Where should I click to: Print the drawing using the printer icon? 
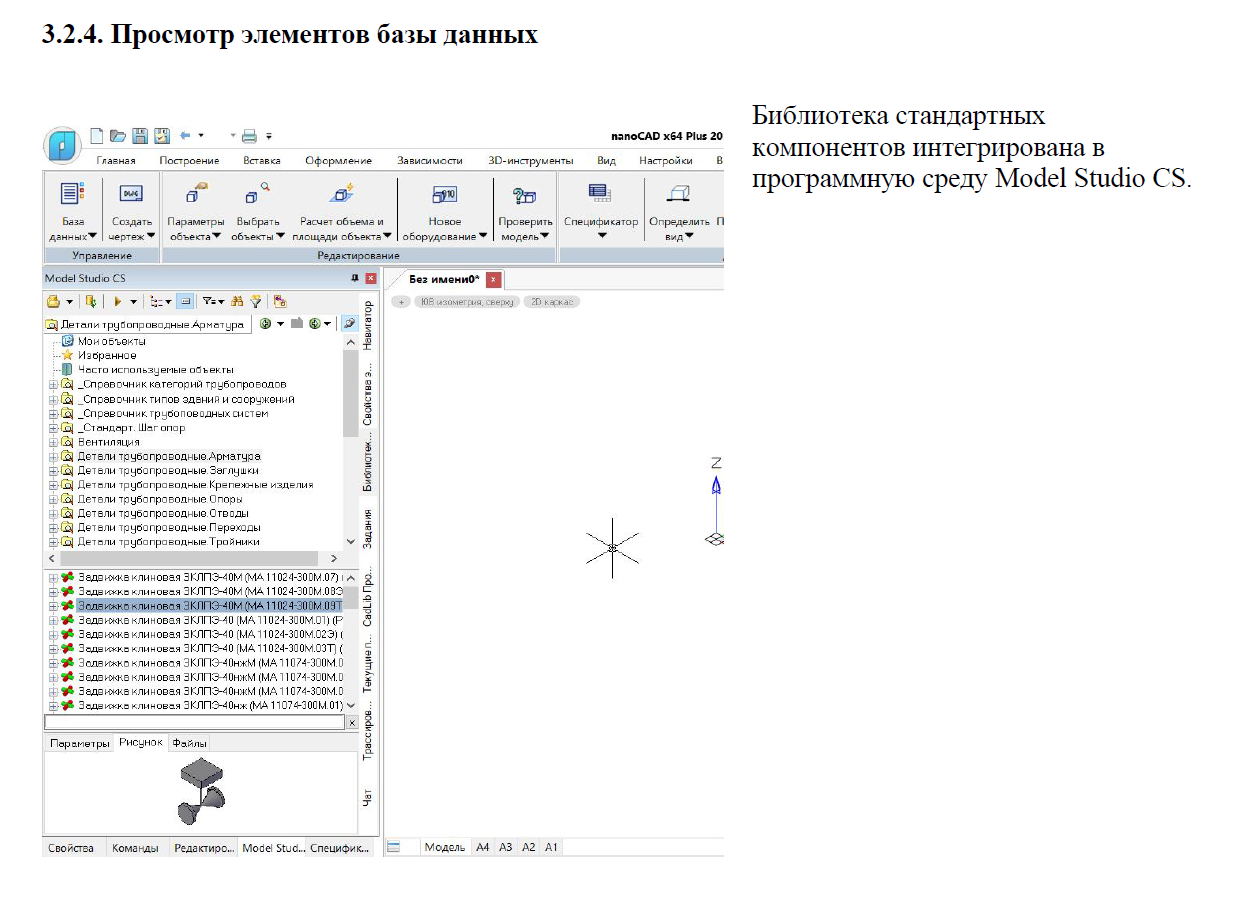249,136
